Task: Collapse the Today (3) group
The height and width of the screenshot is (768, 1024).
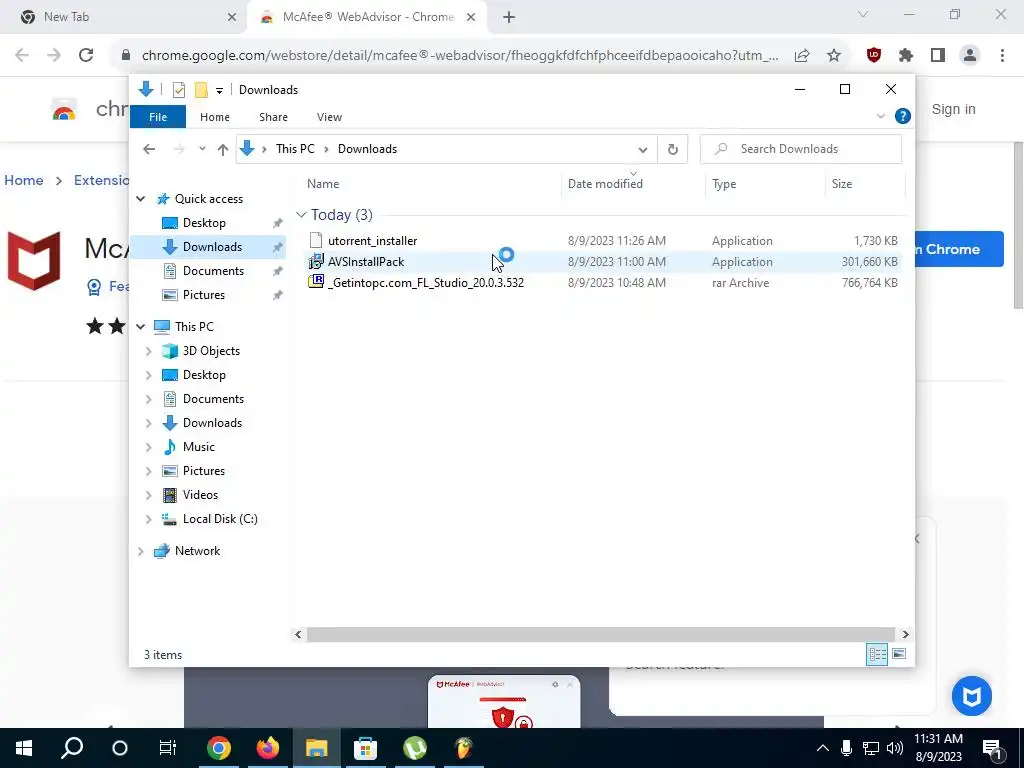Action: coord(301,215)
